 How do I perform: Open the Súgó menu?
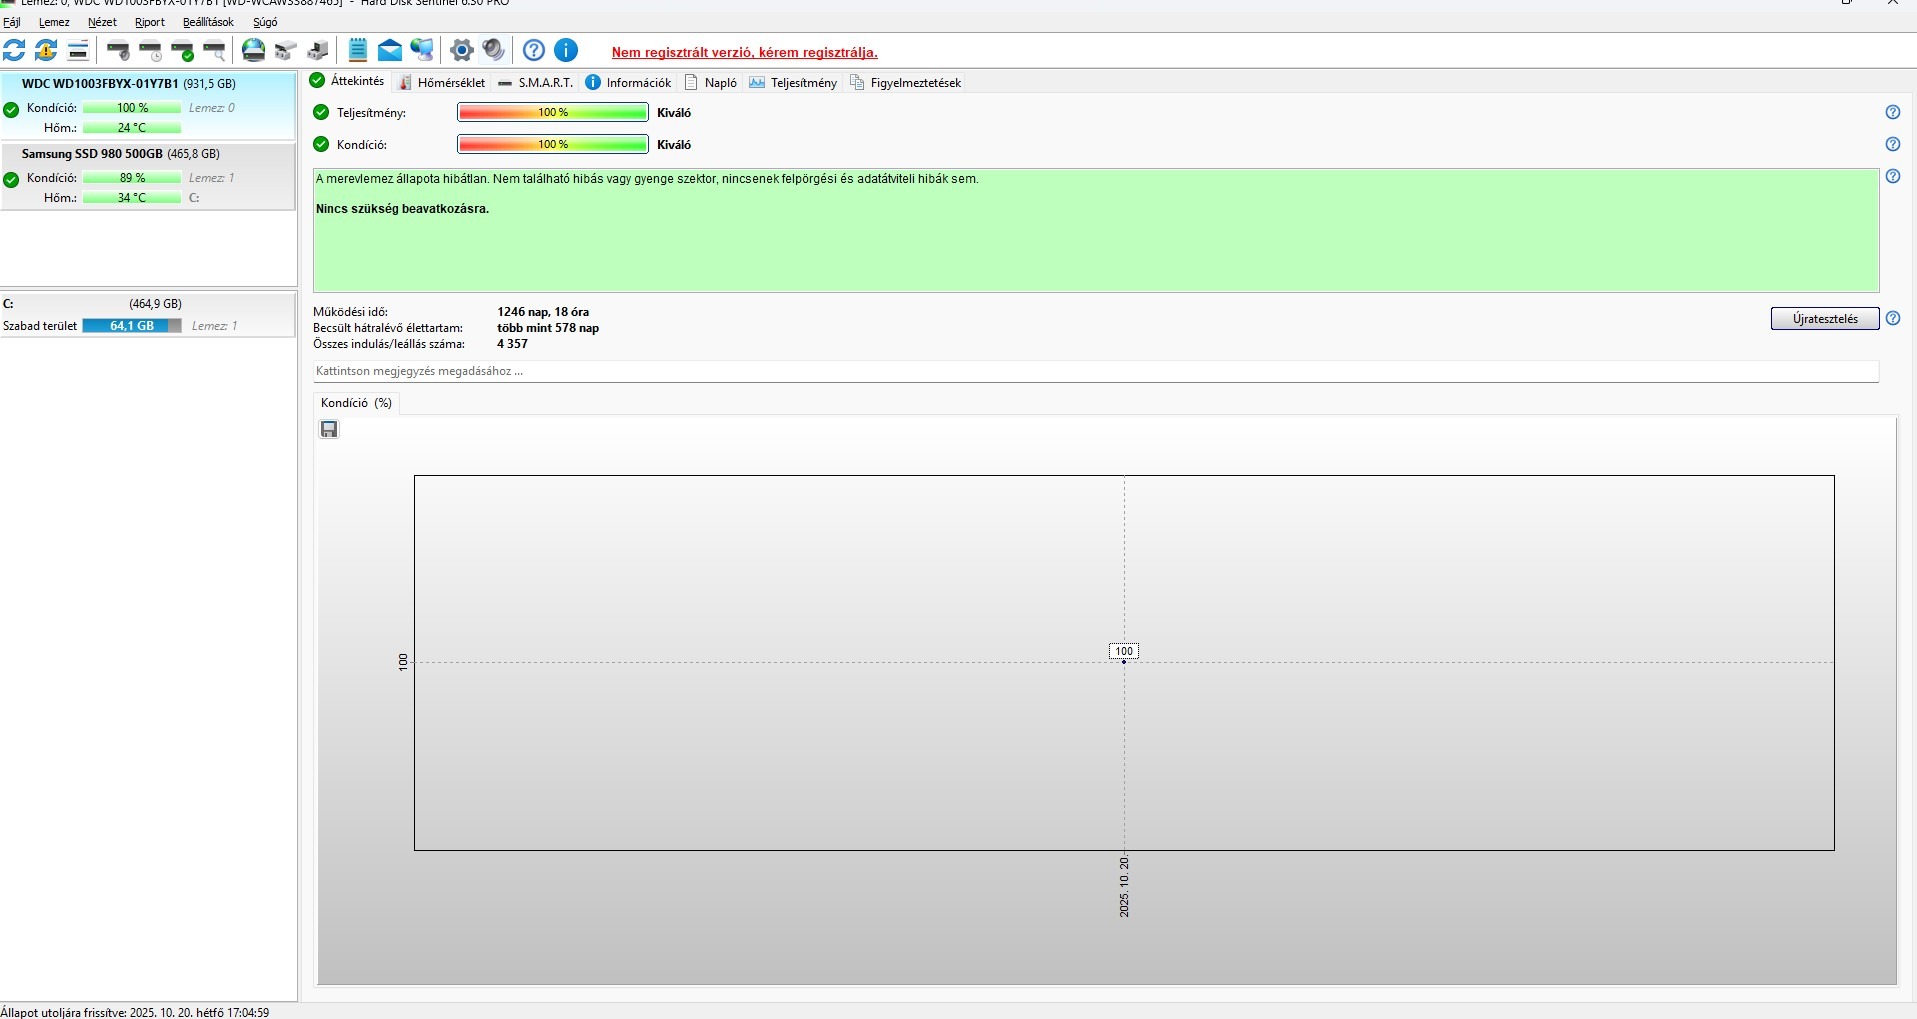265,22
